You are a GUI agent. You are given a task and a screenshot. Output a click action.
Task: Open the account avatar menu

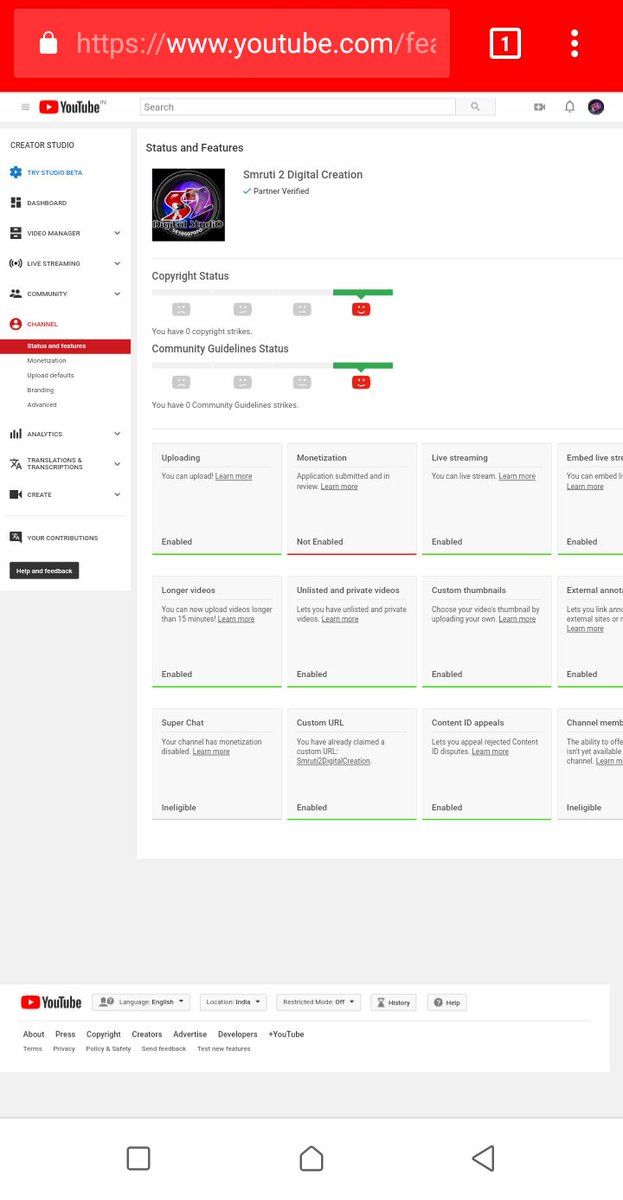point(596,107)
